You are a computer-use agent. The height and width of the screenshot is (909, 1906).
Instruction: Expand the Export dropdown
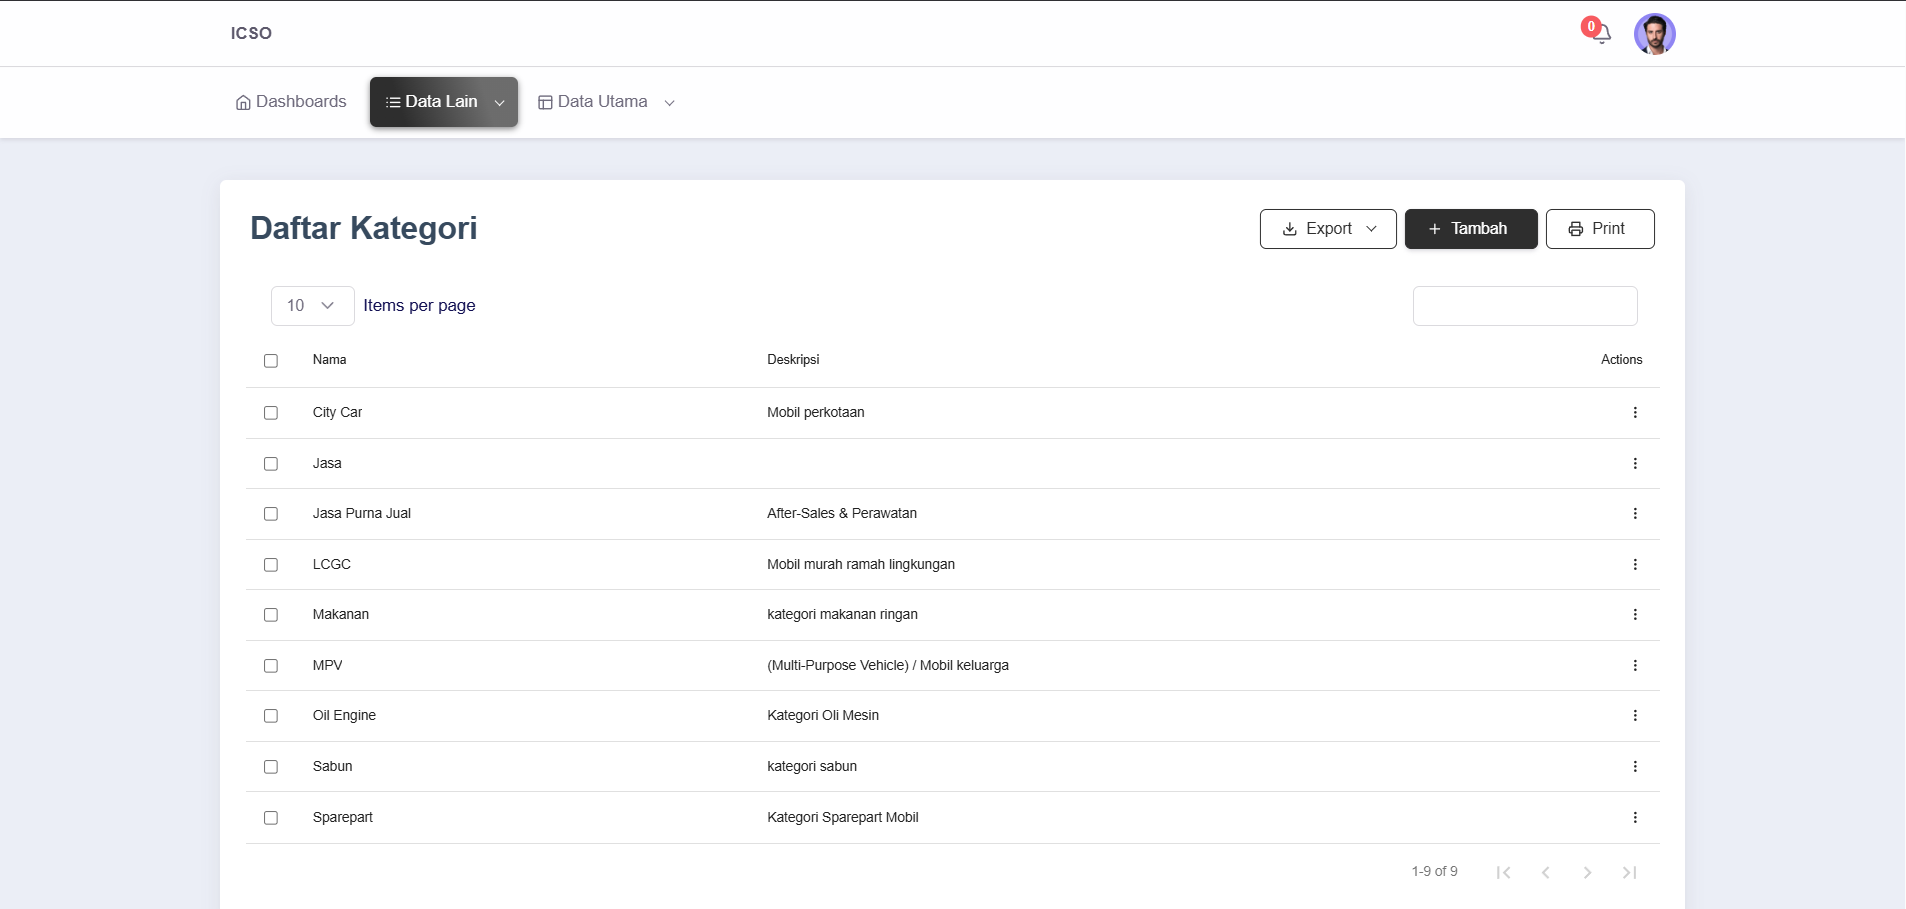(x=1328, y=229)
